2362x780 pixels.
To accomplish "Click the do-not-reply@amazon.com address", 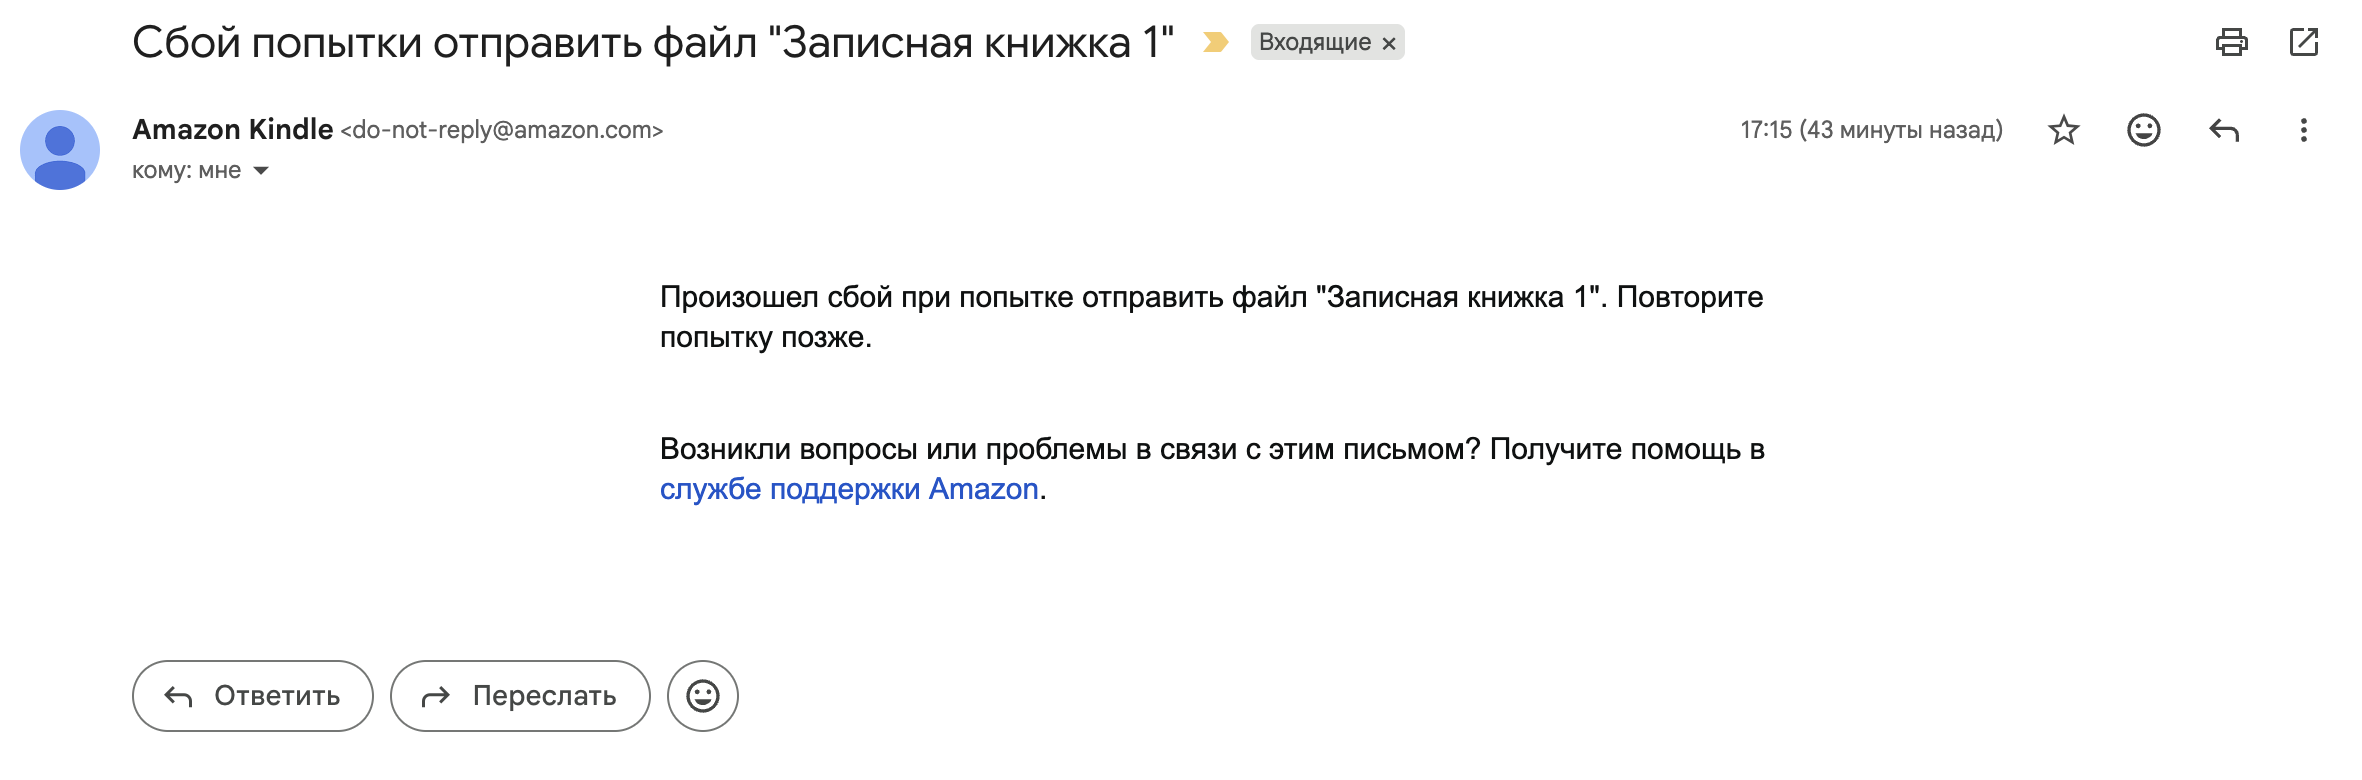I will [502, 130].
